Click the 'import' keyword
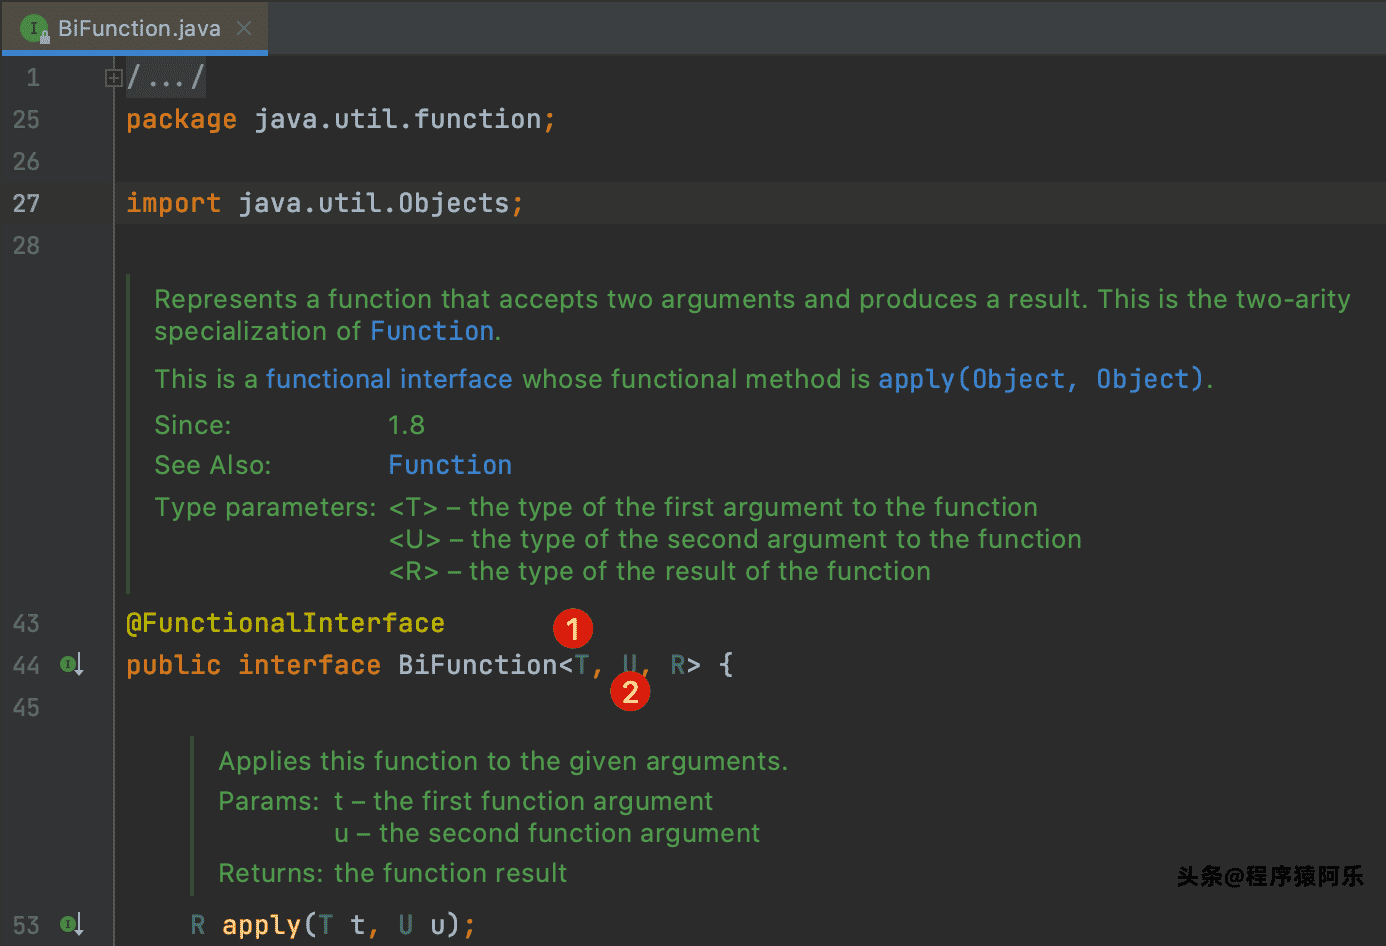Screen dimensions: 1386x946 pos(173,204)
